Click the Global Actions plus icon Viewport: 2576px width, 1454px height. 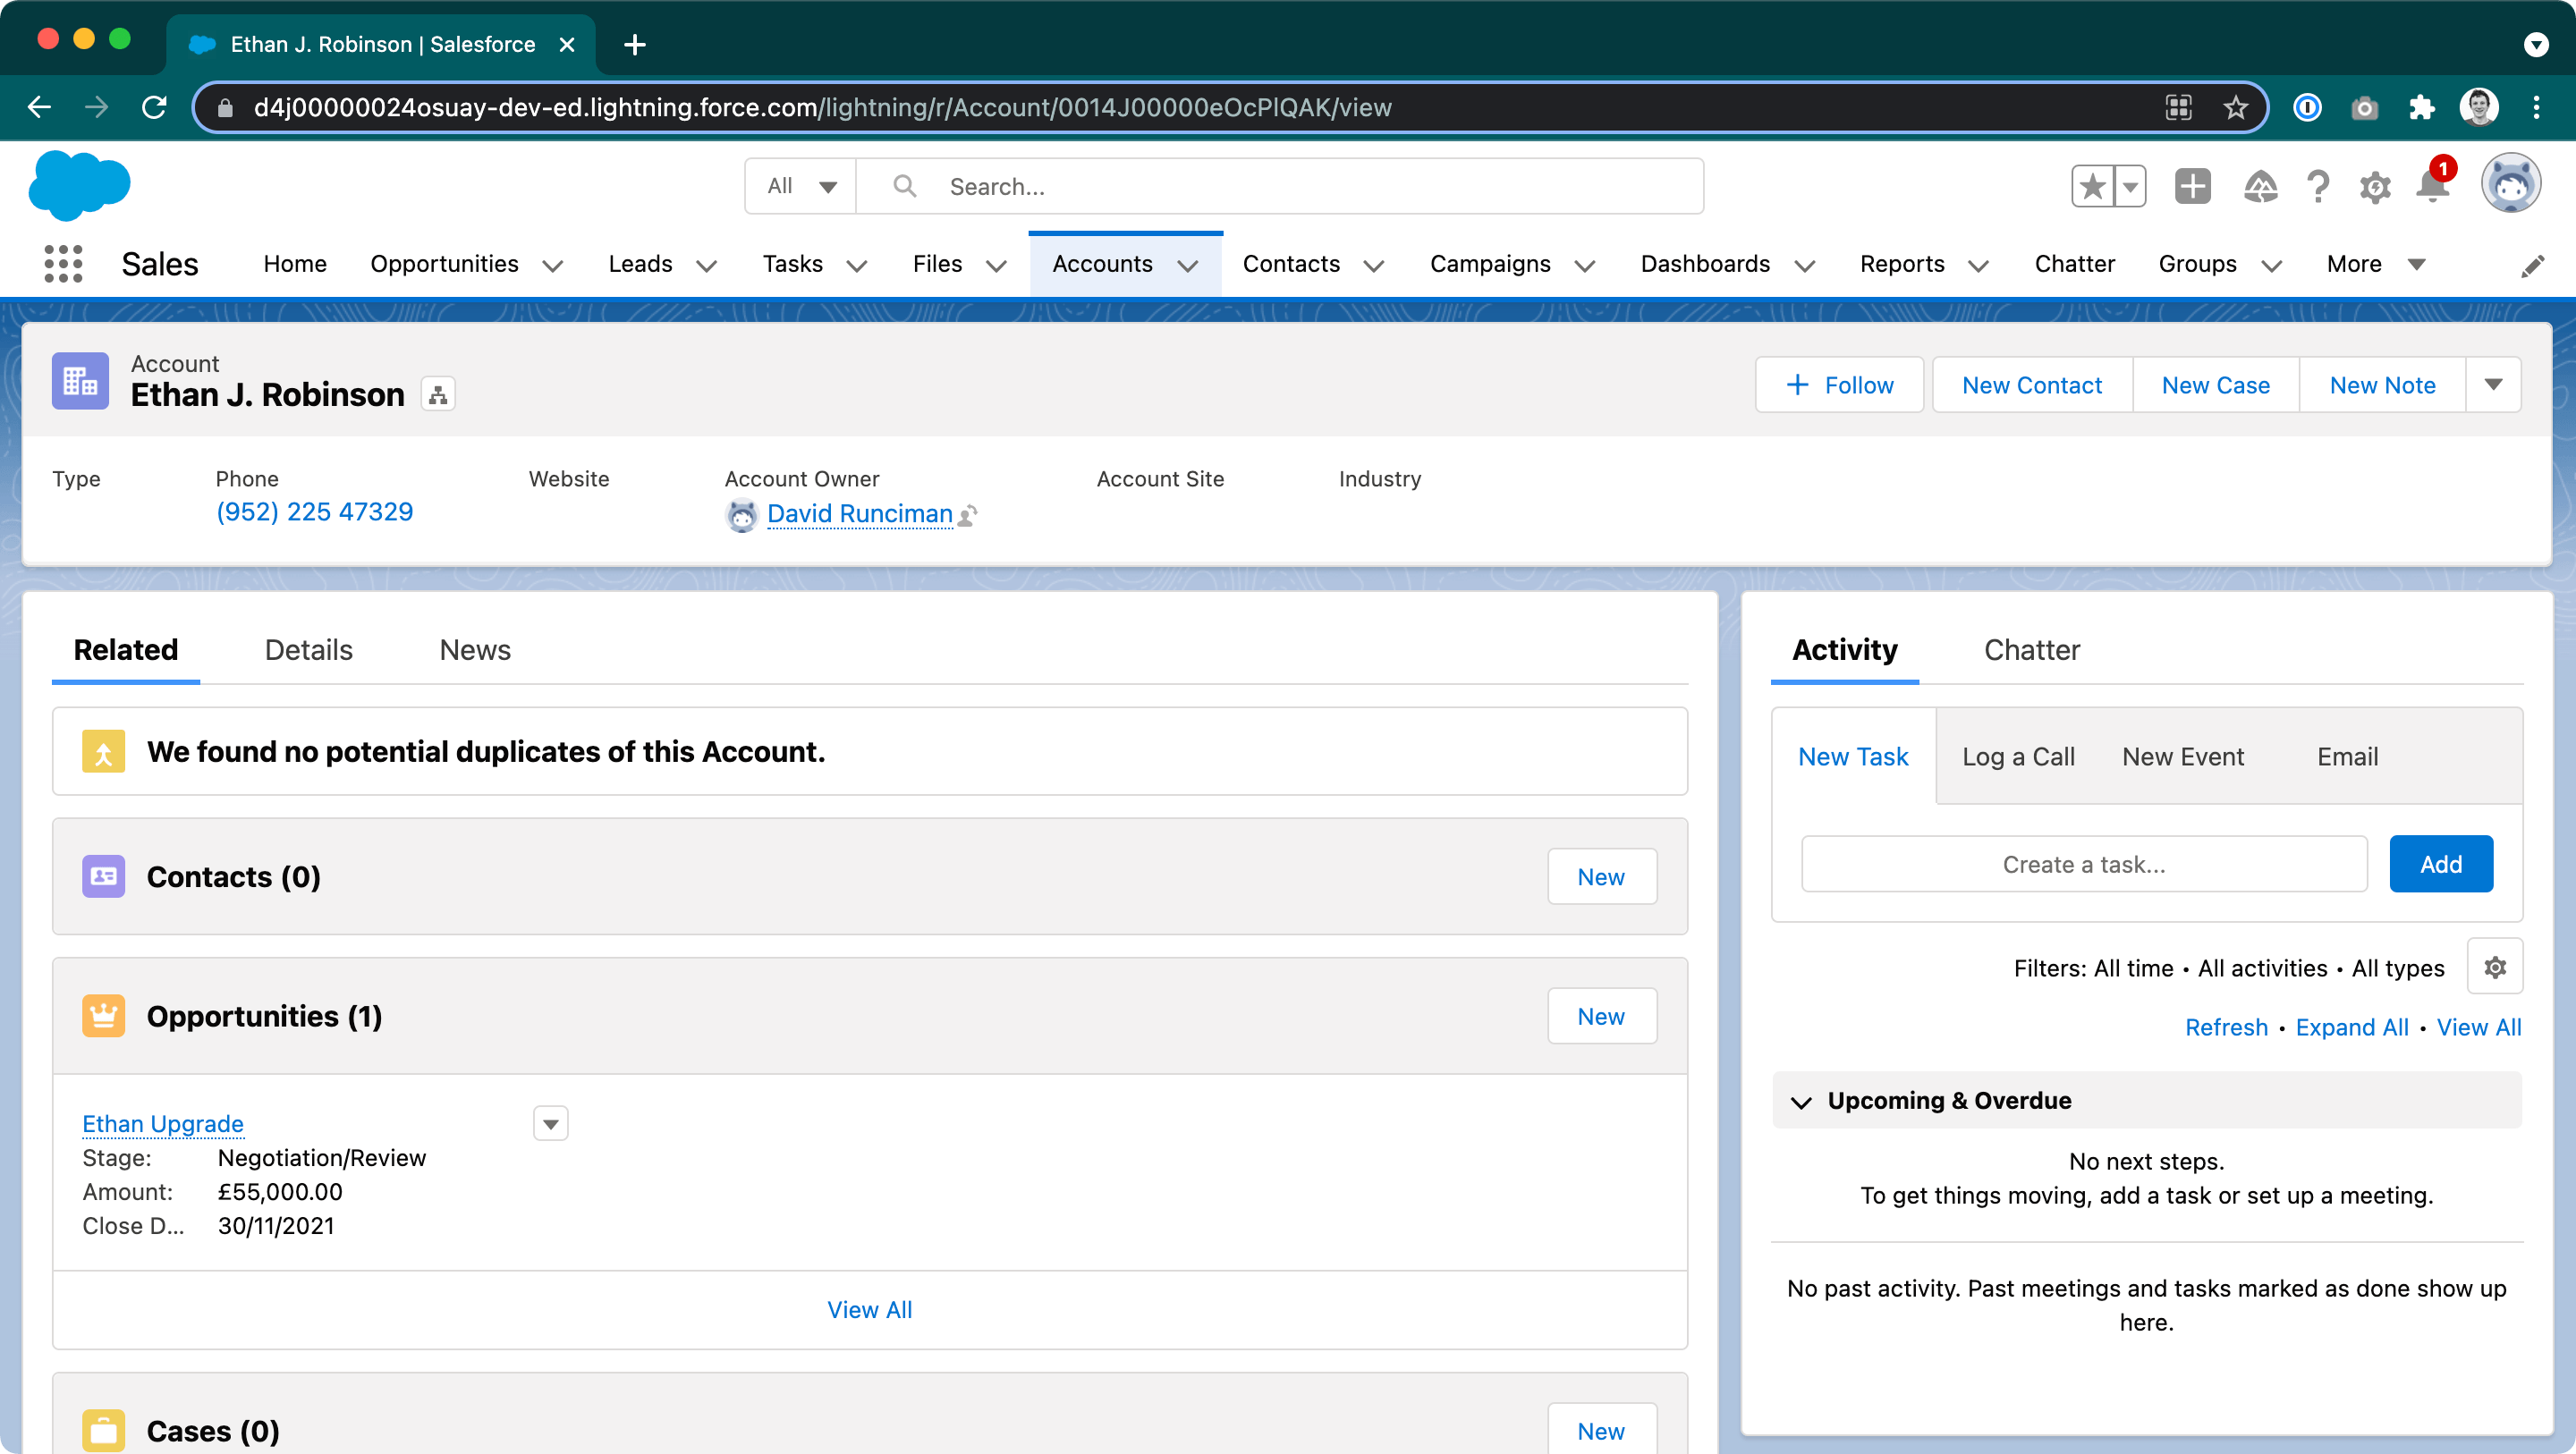(x=2192, y=187)
